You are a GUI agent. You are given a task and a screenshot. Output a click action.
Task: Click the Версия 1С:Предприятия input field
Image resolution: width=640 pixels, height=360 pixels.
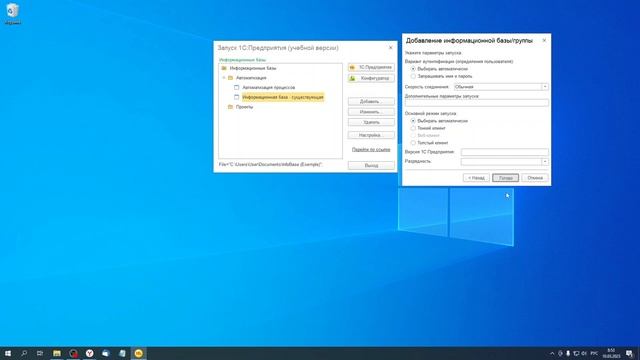click(504, 152)
